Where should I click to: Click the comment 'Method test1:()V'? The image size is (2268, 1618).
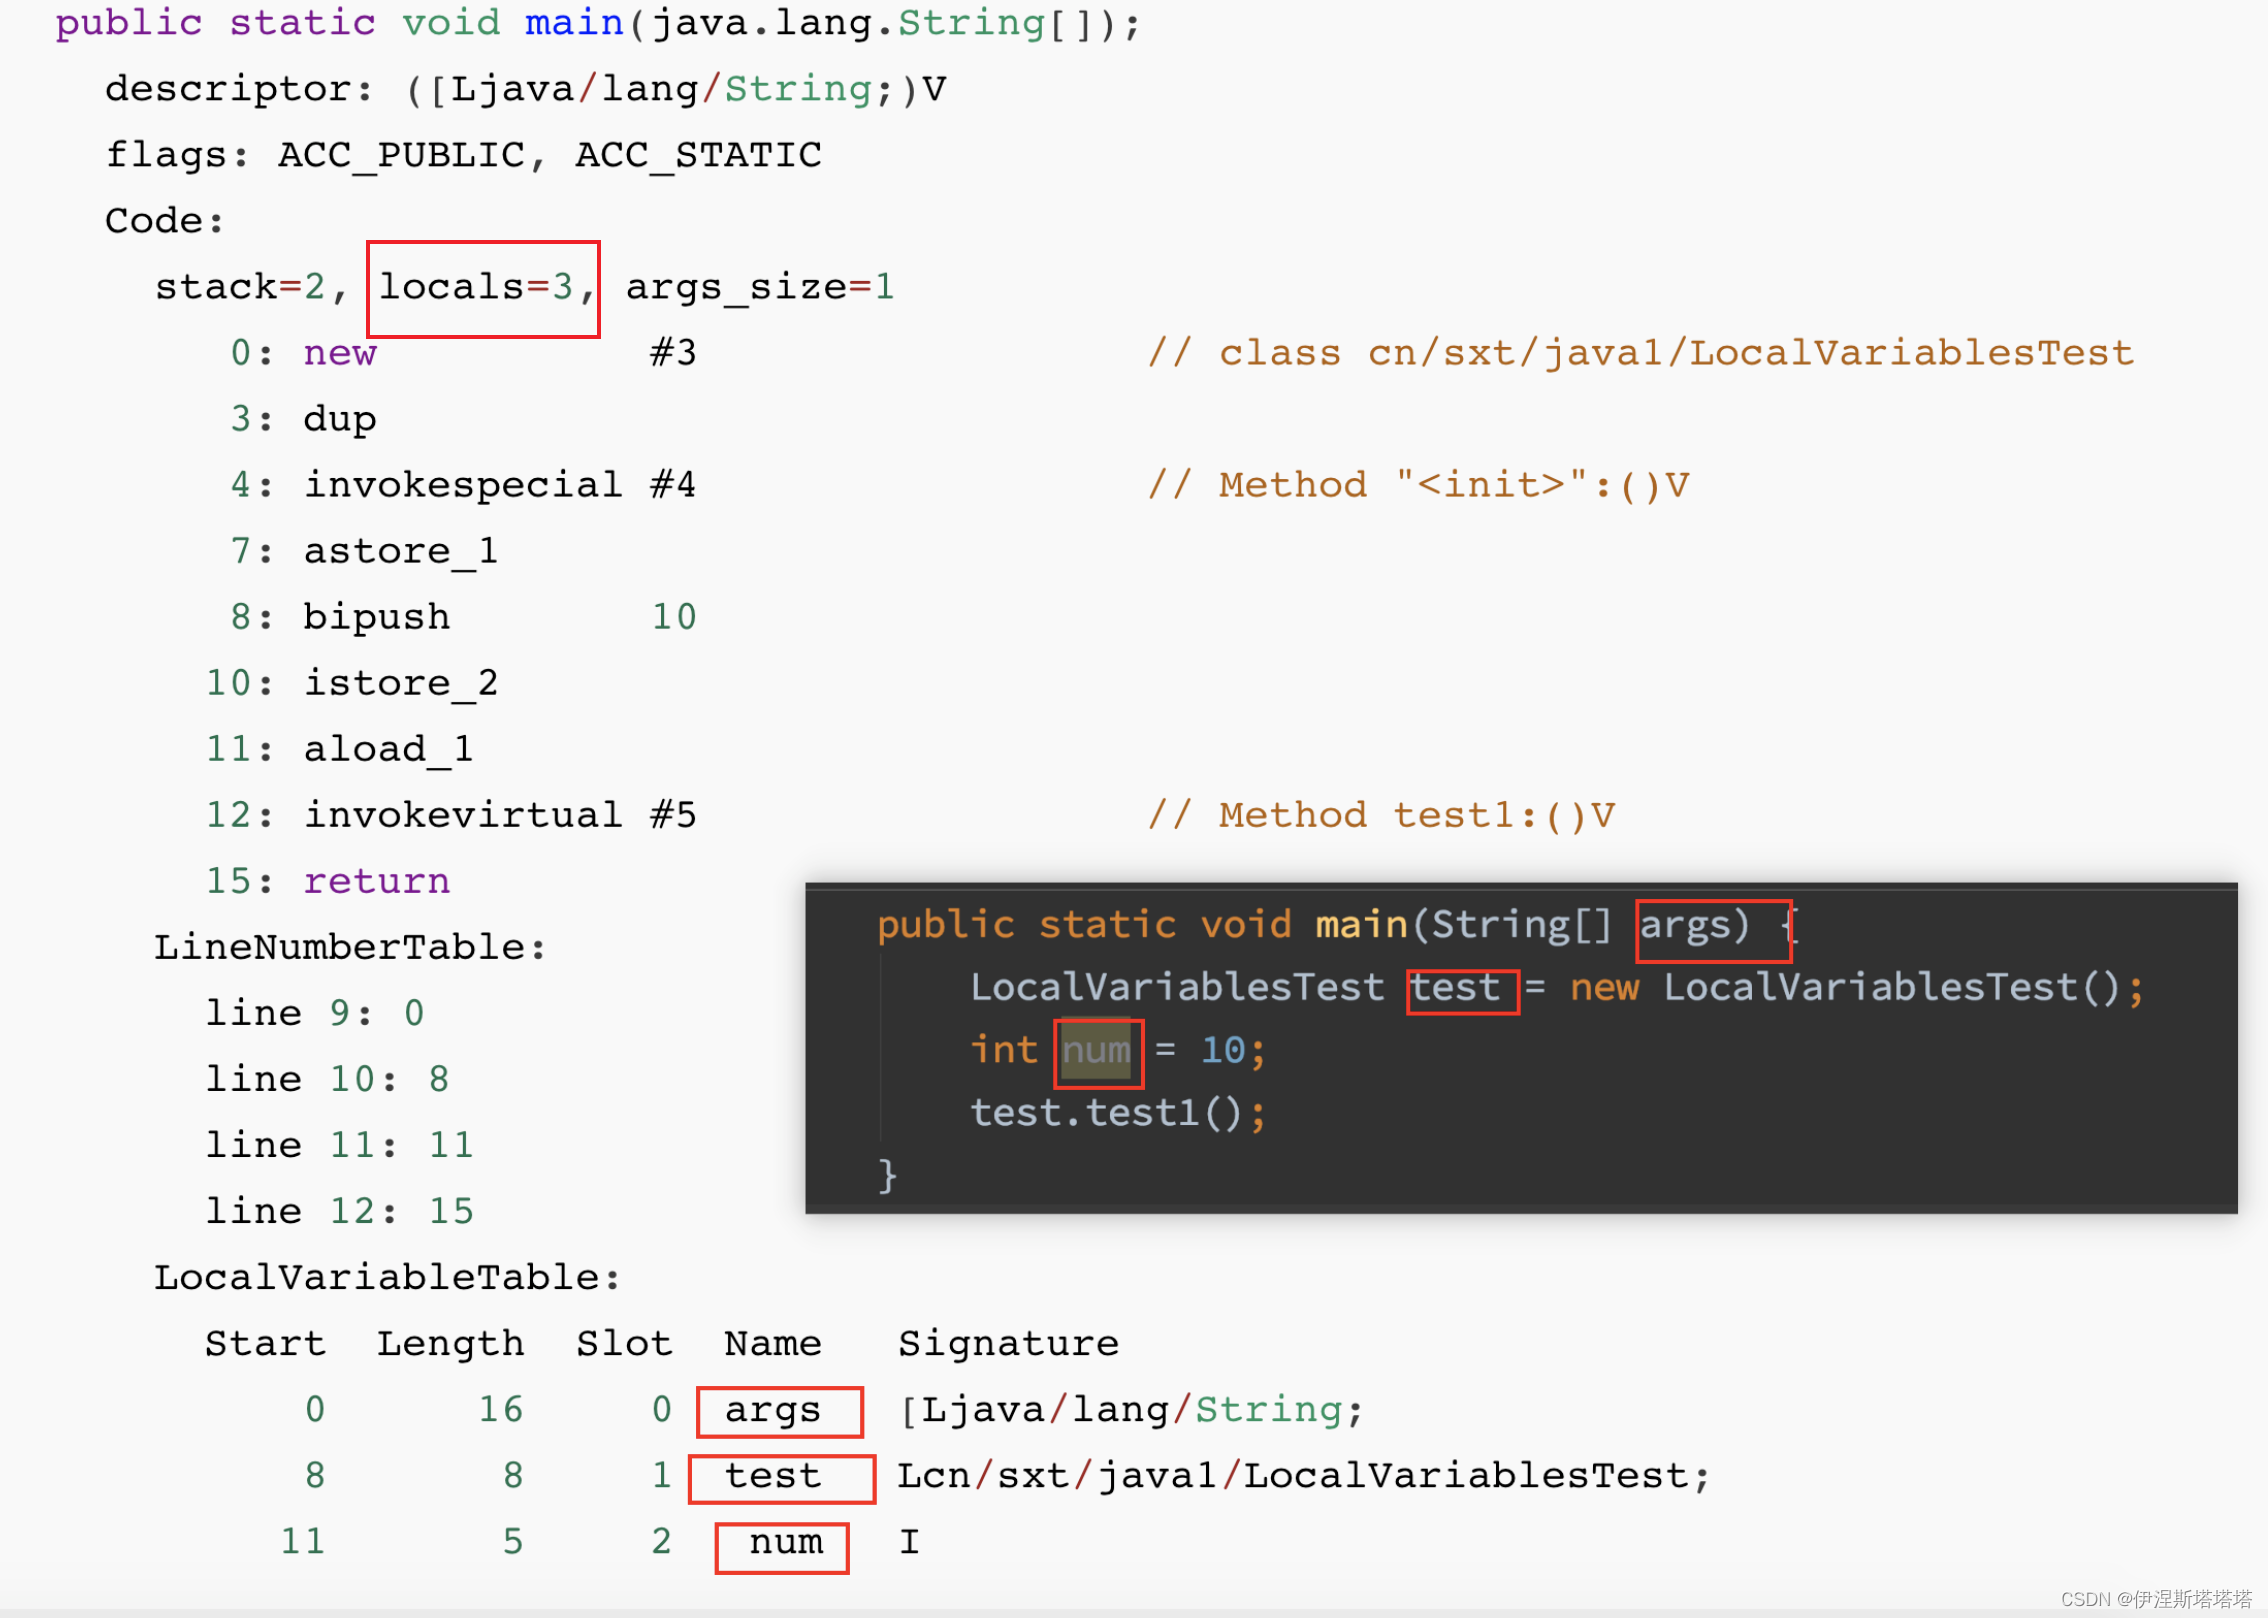[x=1416, y=815]
